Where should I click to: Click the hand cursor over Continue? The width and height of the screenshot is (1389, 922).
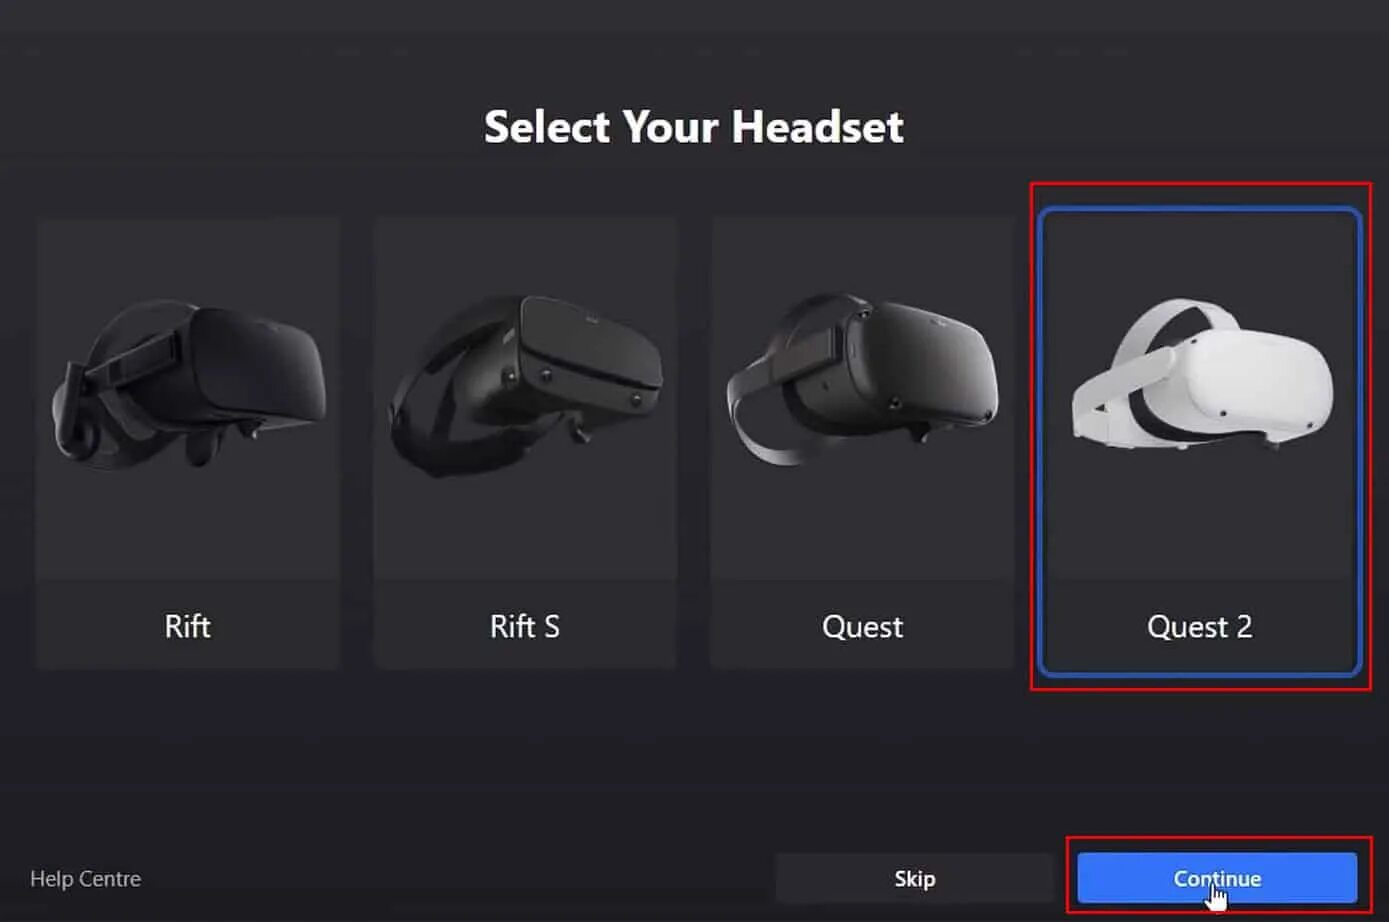pos(1216,896)
